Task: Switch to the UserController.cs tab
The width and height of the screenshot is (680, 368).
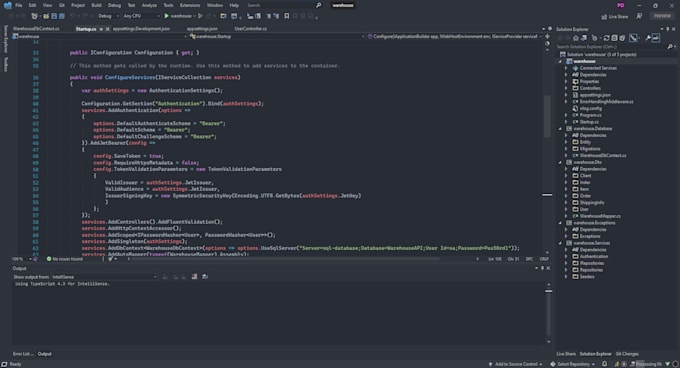Action: pyautogui.click(x=251, y=29)
